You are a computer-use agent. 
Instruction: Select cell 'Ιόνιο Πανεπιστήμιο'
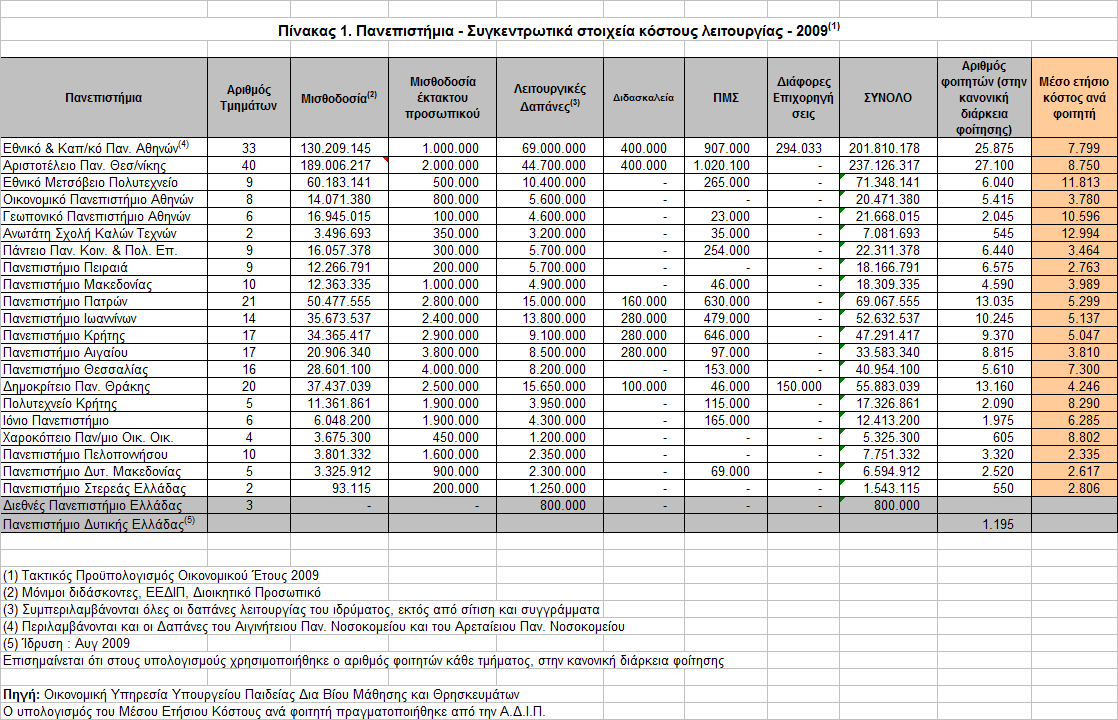[103, 421]
